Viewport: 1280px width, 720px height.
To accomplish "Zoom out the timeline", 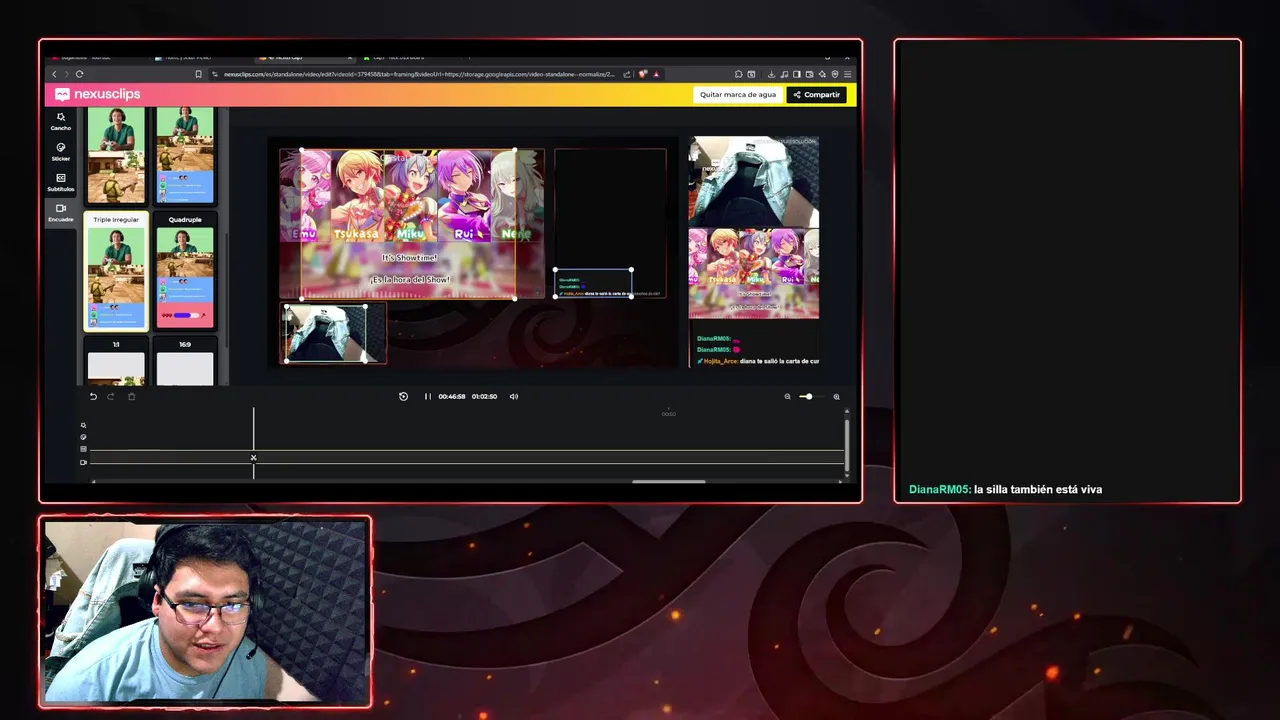I will click(x=787, y=397).
